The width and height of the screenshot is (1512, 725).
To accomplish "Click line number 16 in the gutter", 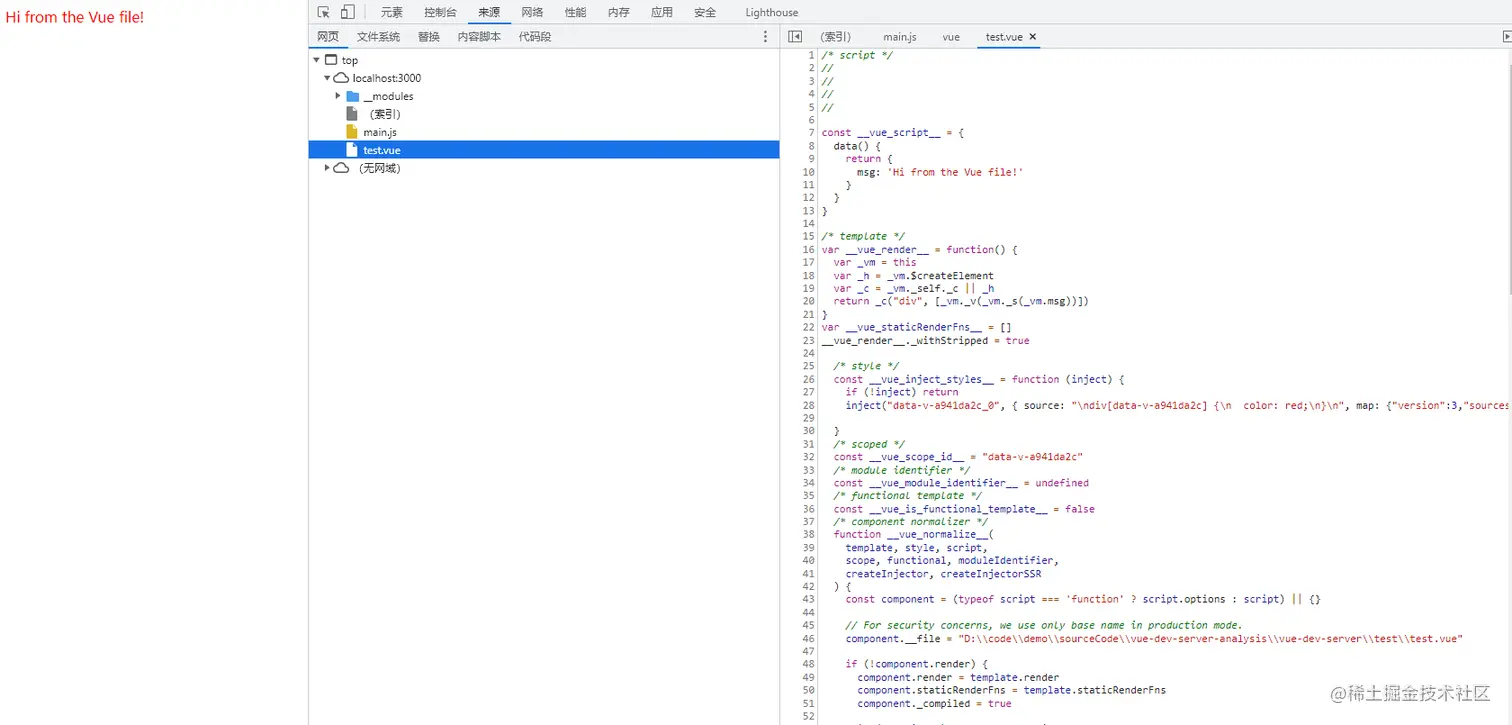I will (x=809, y=250).
